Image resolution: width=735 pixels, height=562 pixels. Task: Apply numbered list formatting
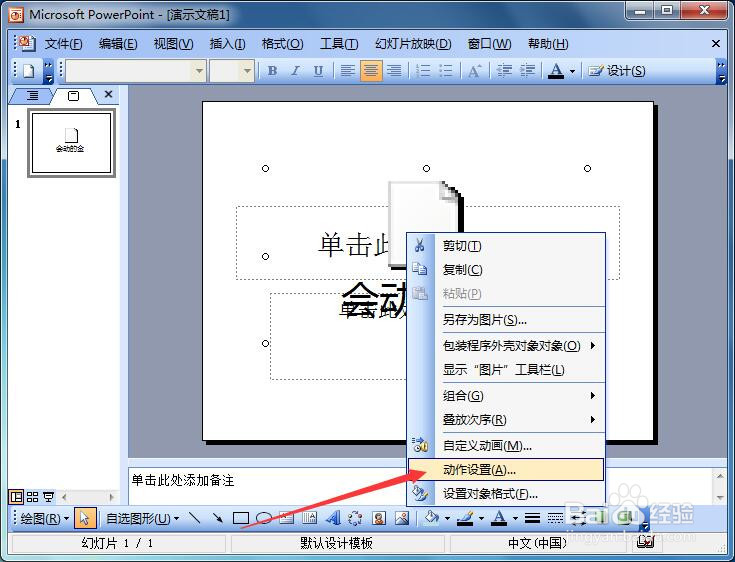pos(423,71)
